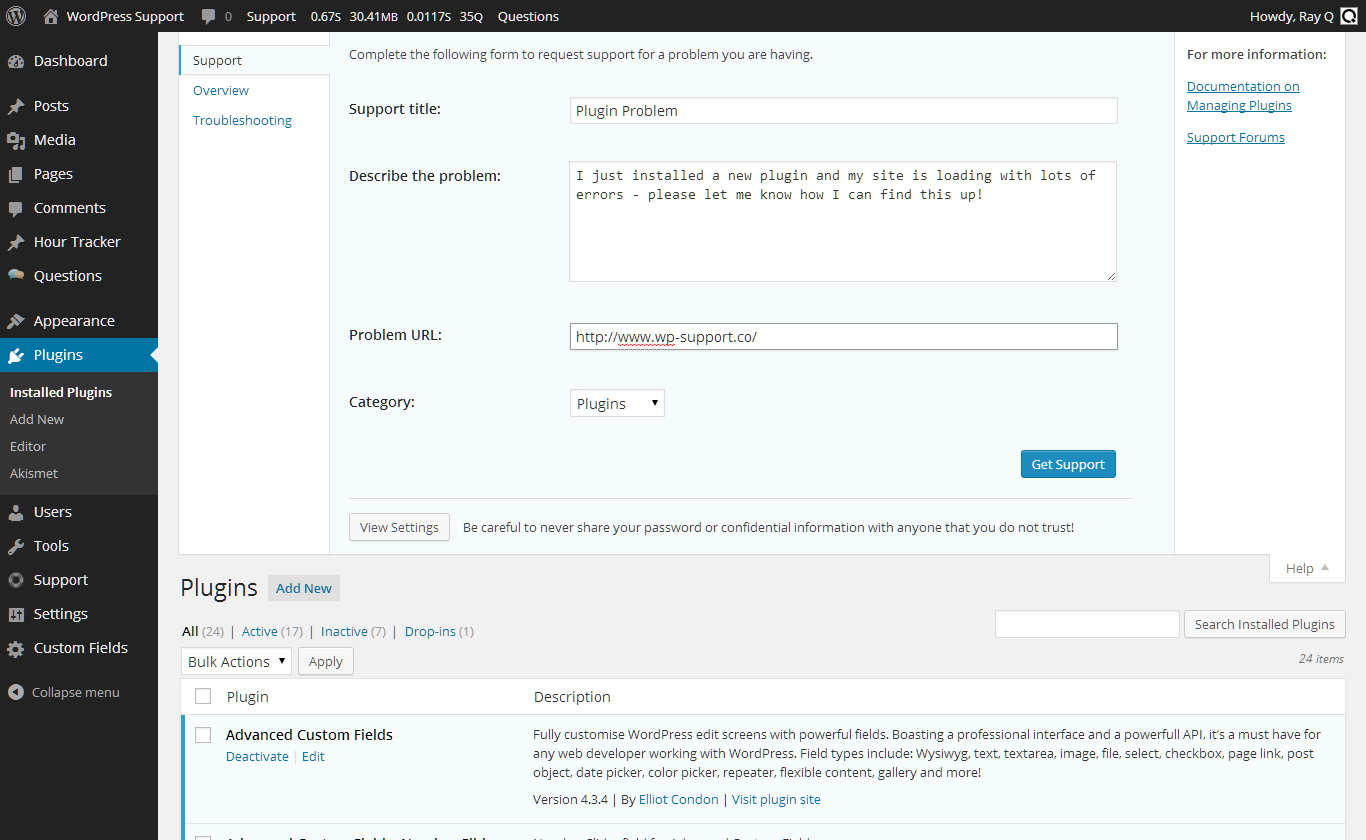Deactivate Advanced Custom Fields plugin
Viewport: 1366px width, 840px height.
(257, 756)
